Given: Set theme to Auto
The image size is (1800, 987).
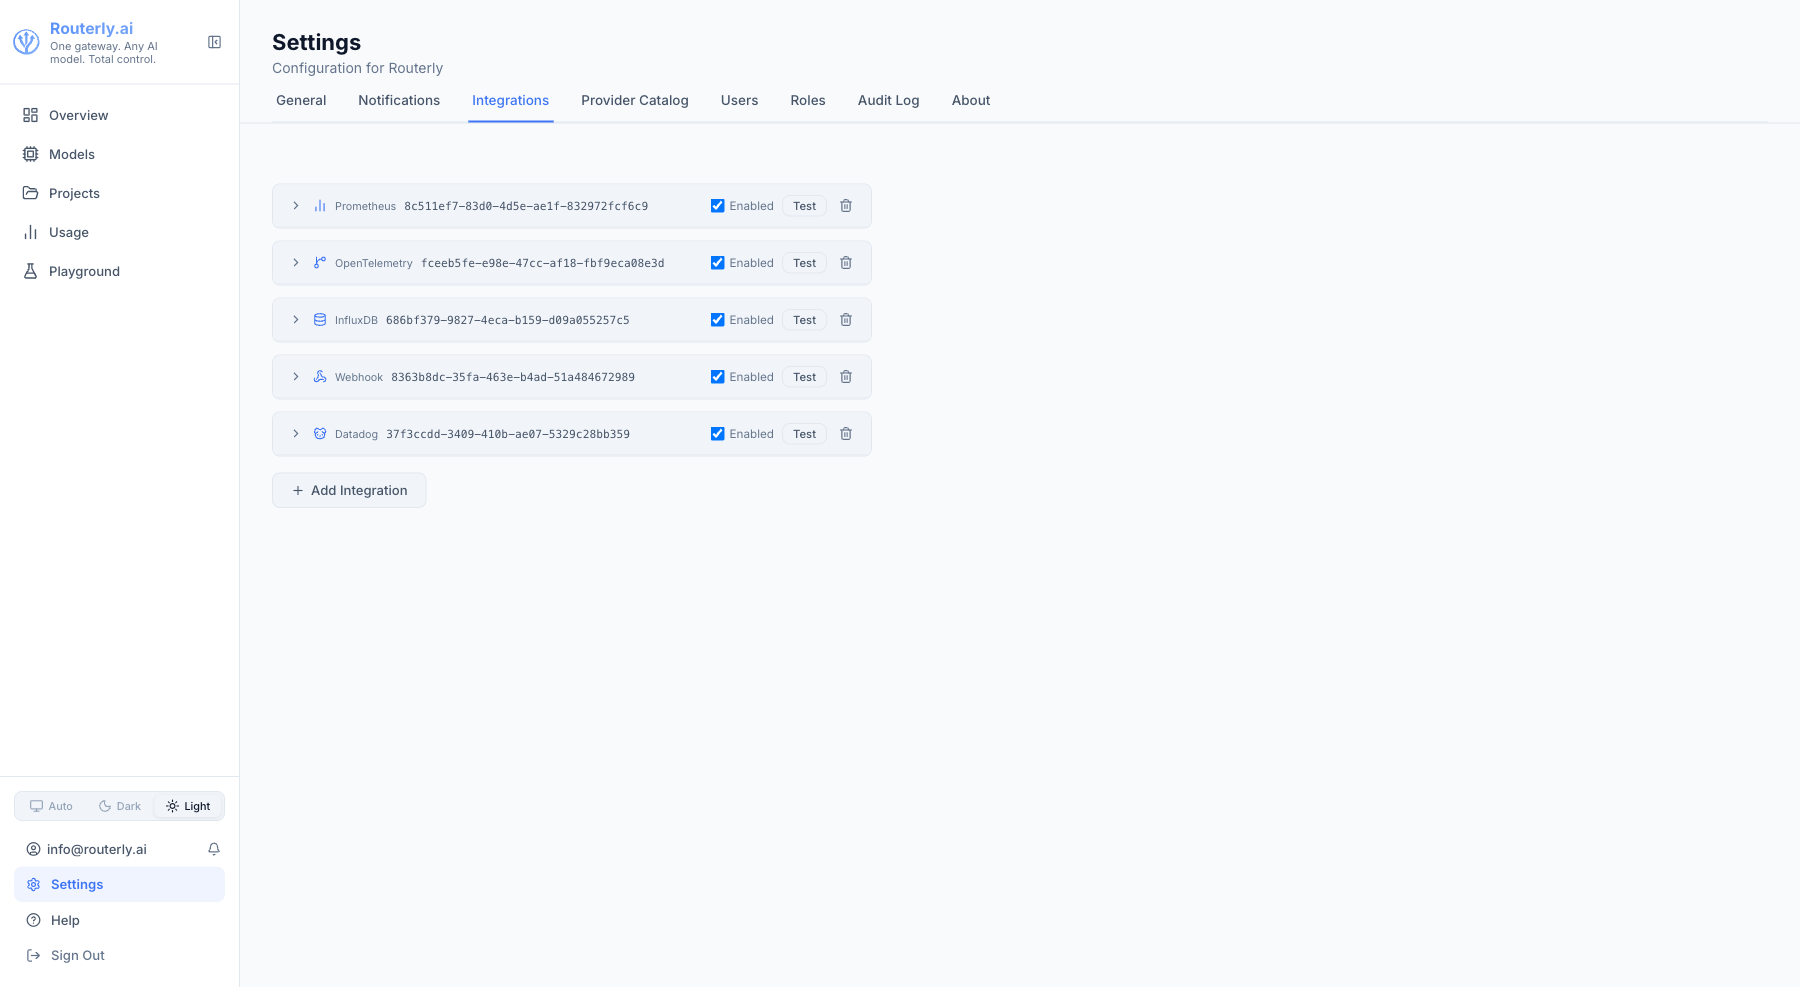Looking at the screenshot, I should (51, 806).
